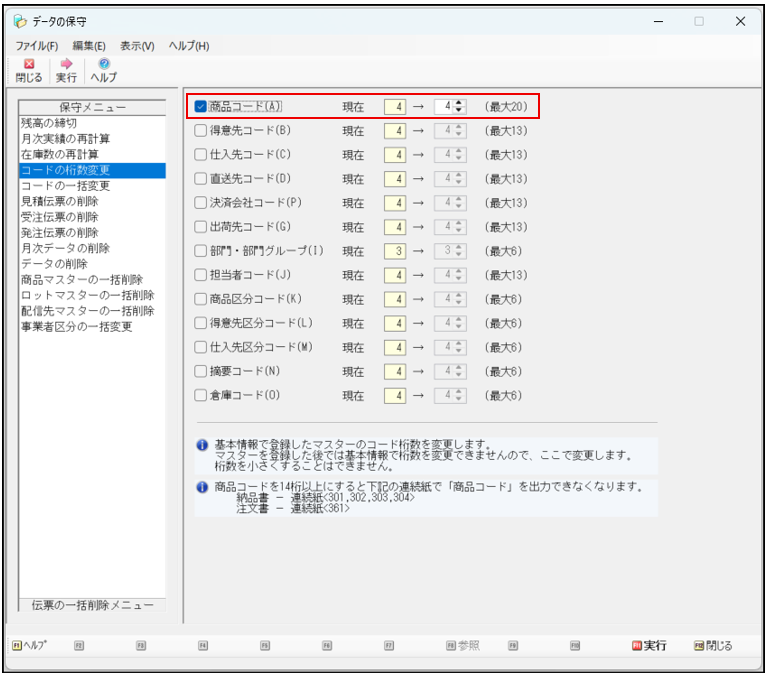Open the 表示(V) menu
This screenshot has width=769, height=675.
click(x=137, y=46)
